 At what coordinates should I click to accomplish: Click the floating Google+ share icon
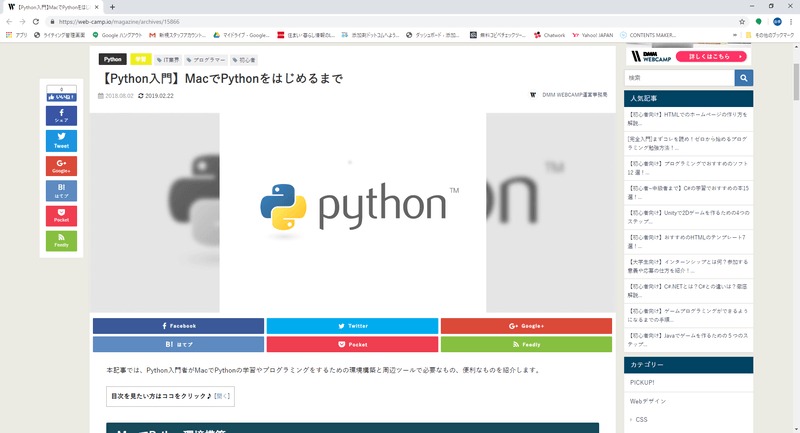[62, 166]
